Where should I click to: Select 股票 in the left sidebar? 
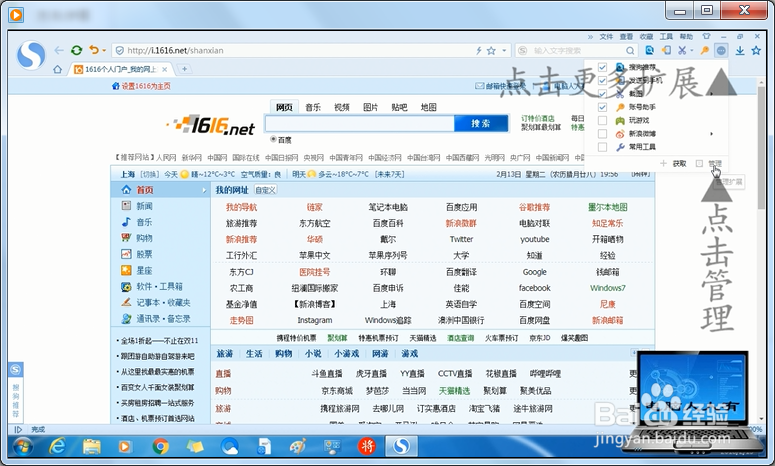pyautogui.click(x=144, y=254)
